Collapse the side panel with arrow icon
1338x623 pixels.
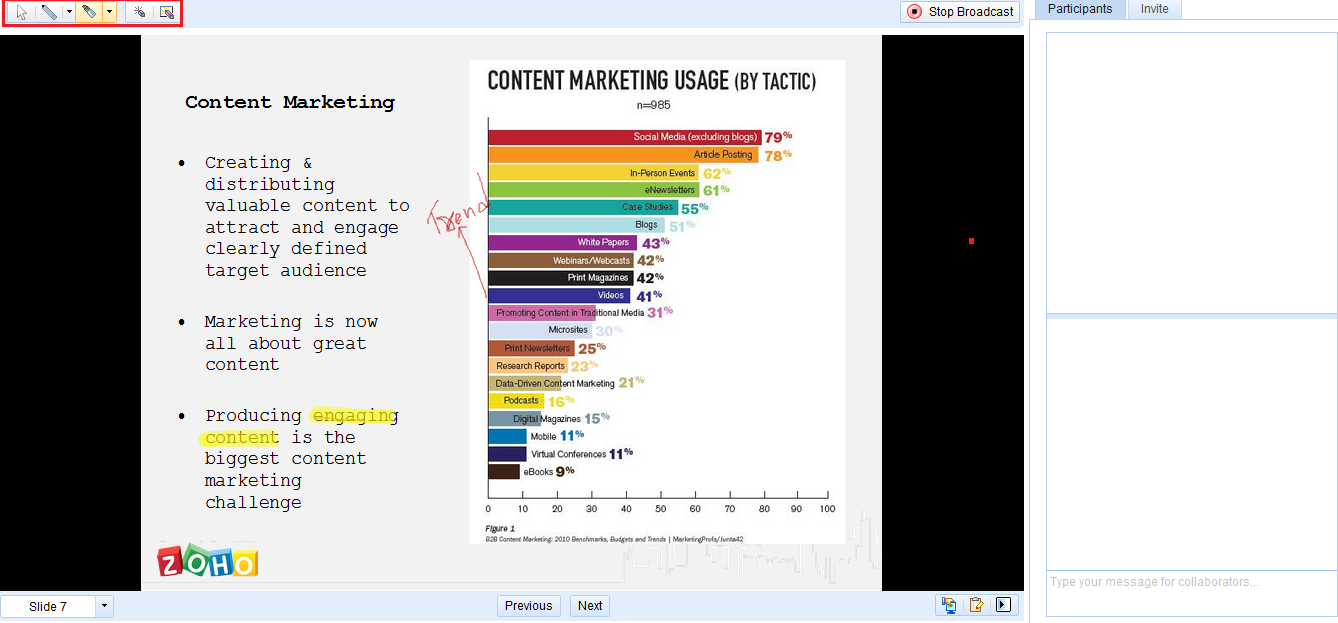(x=1004, y=605)
